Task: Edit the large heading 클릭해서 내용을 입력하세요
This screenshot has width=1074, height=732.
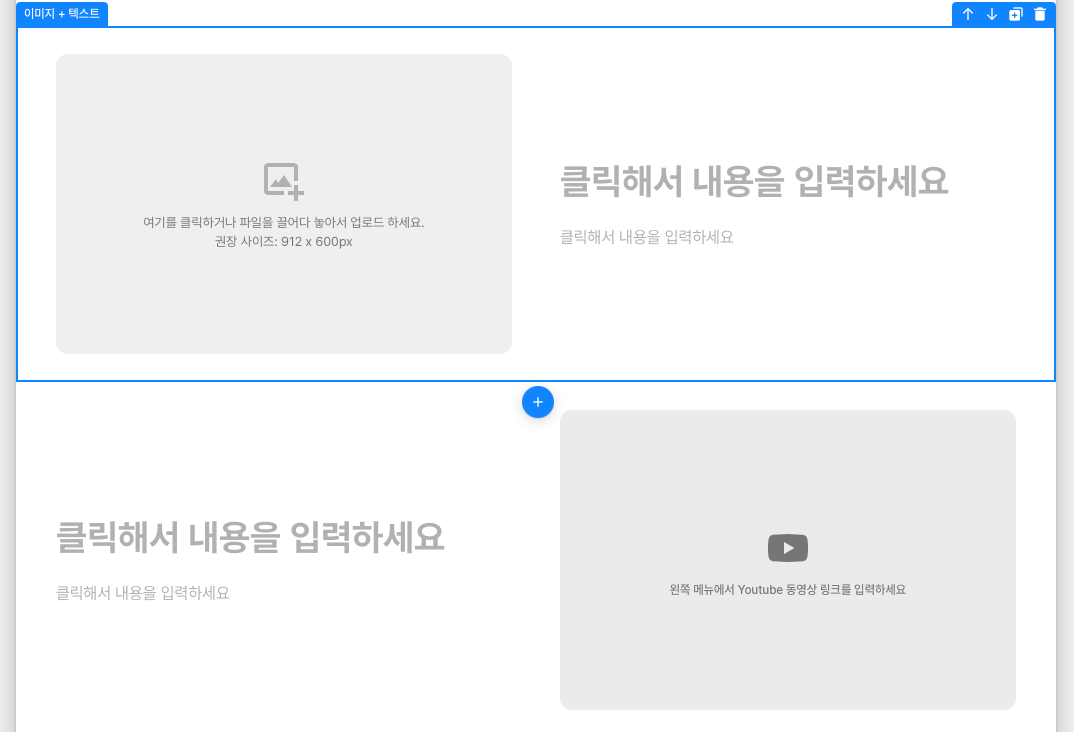Action: click(754, 181)
